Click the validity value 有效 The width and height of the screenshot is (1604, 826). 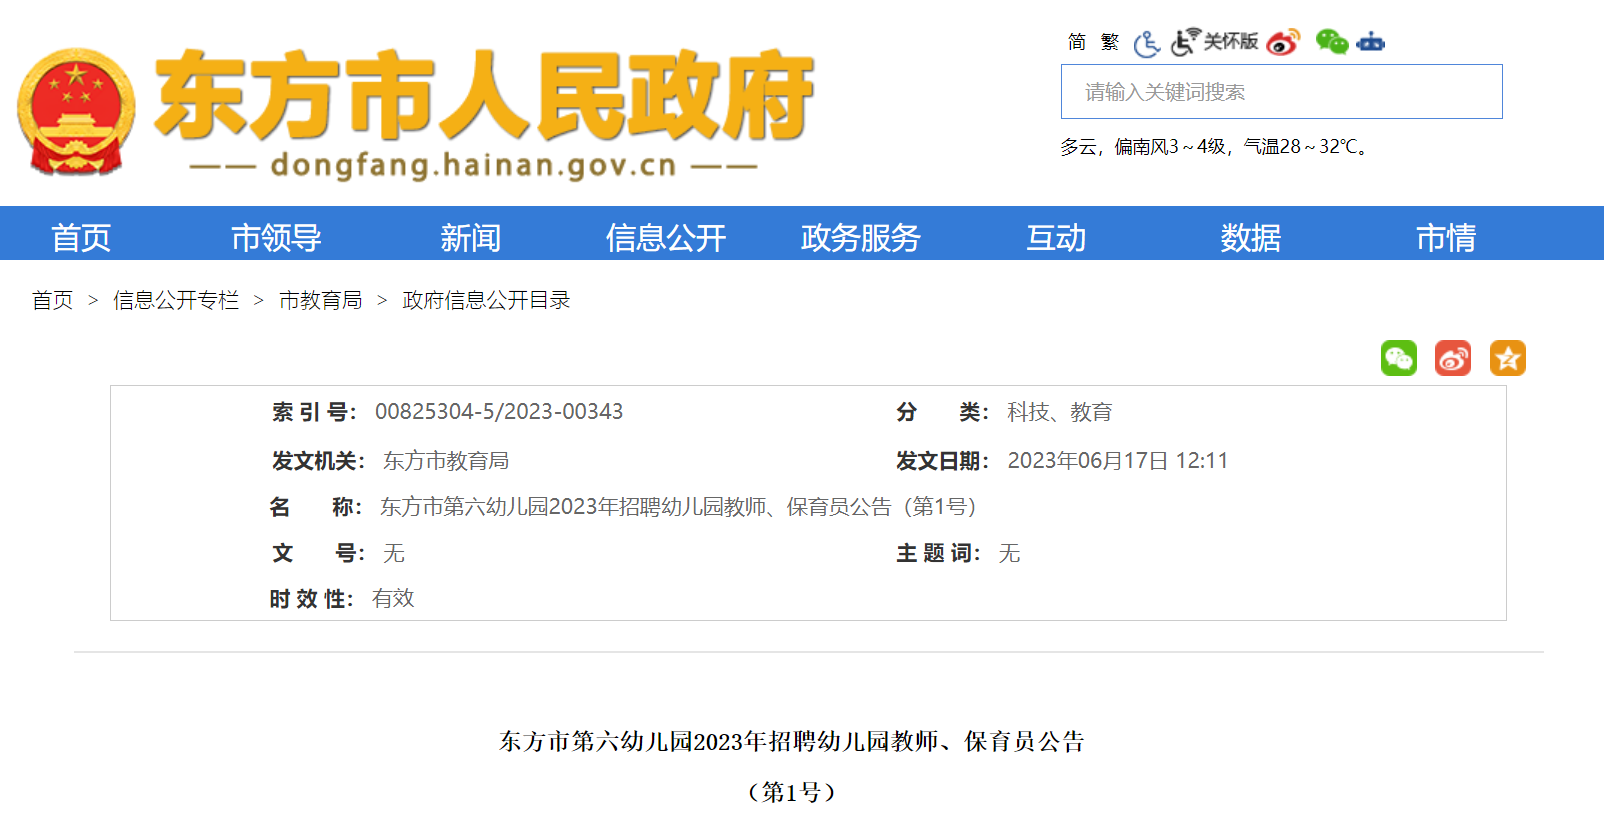[393, 599]
